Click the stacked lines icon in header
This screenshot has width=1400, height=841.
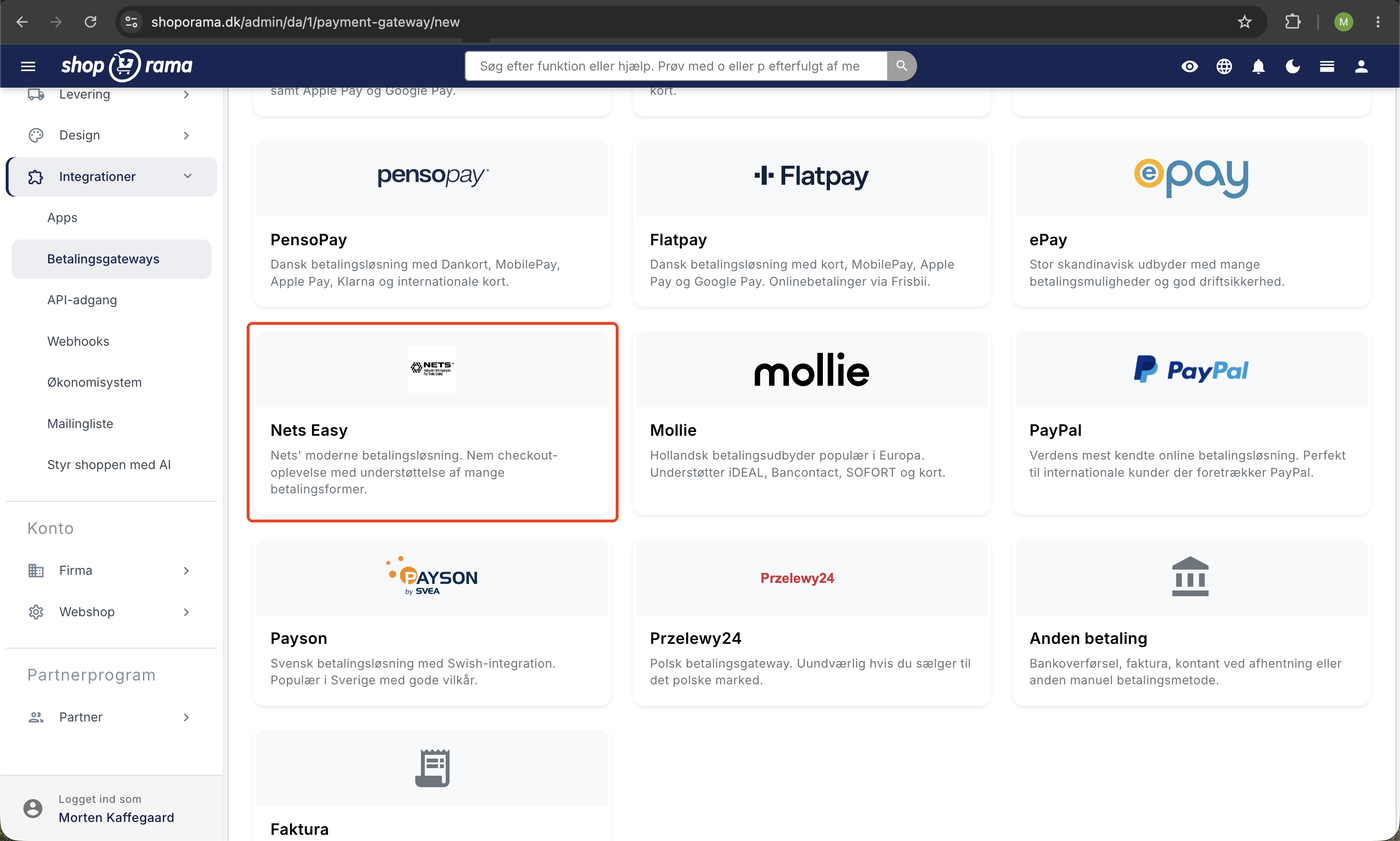pyautogui.click(x=1327, y=66)
